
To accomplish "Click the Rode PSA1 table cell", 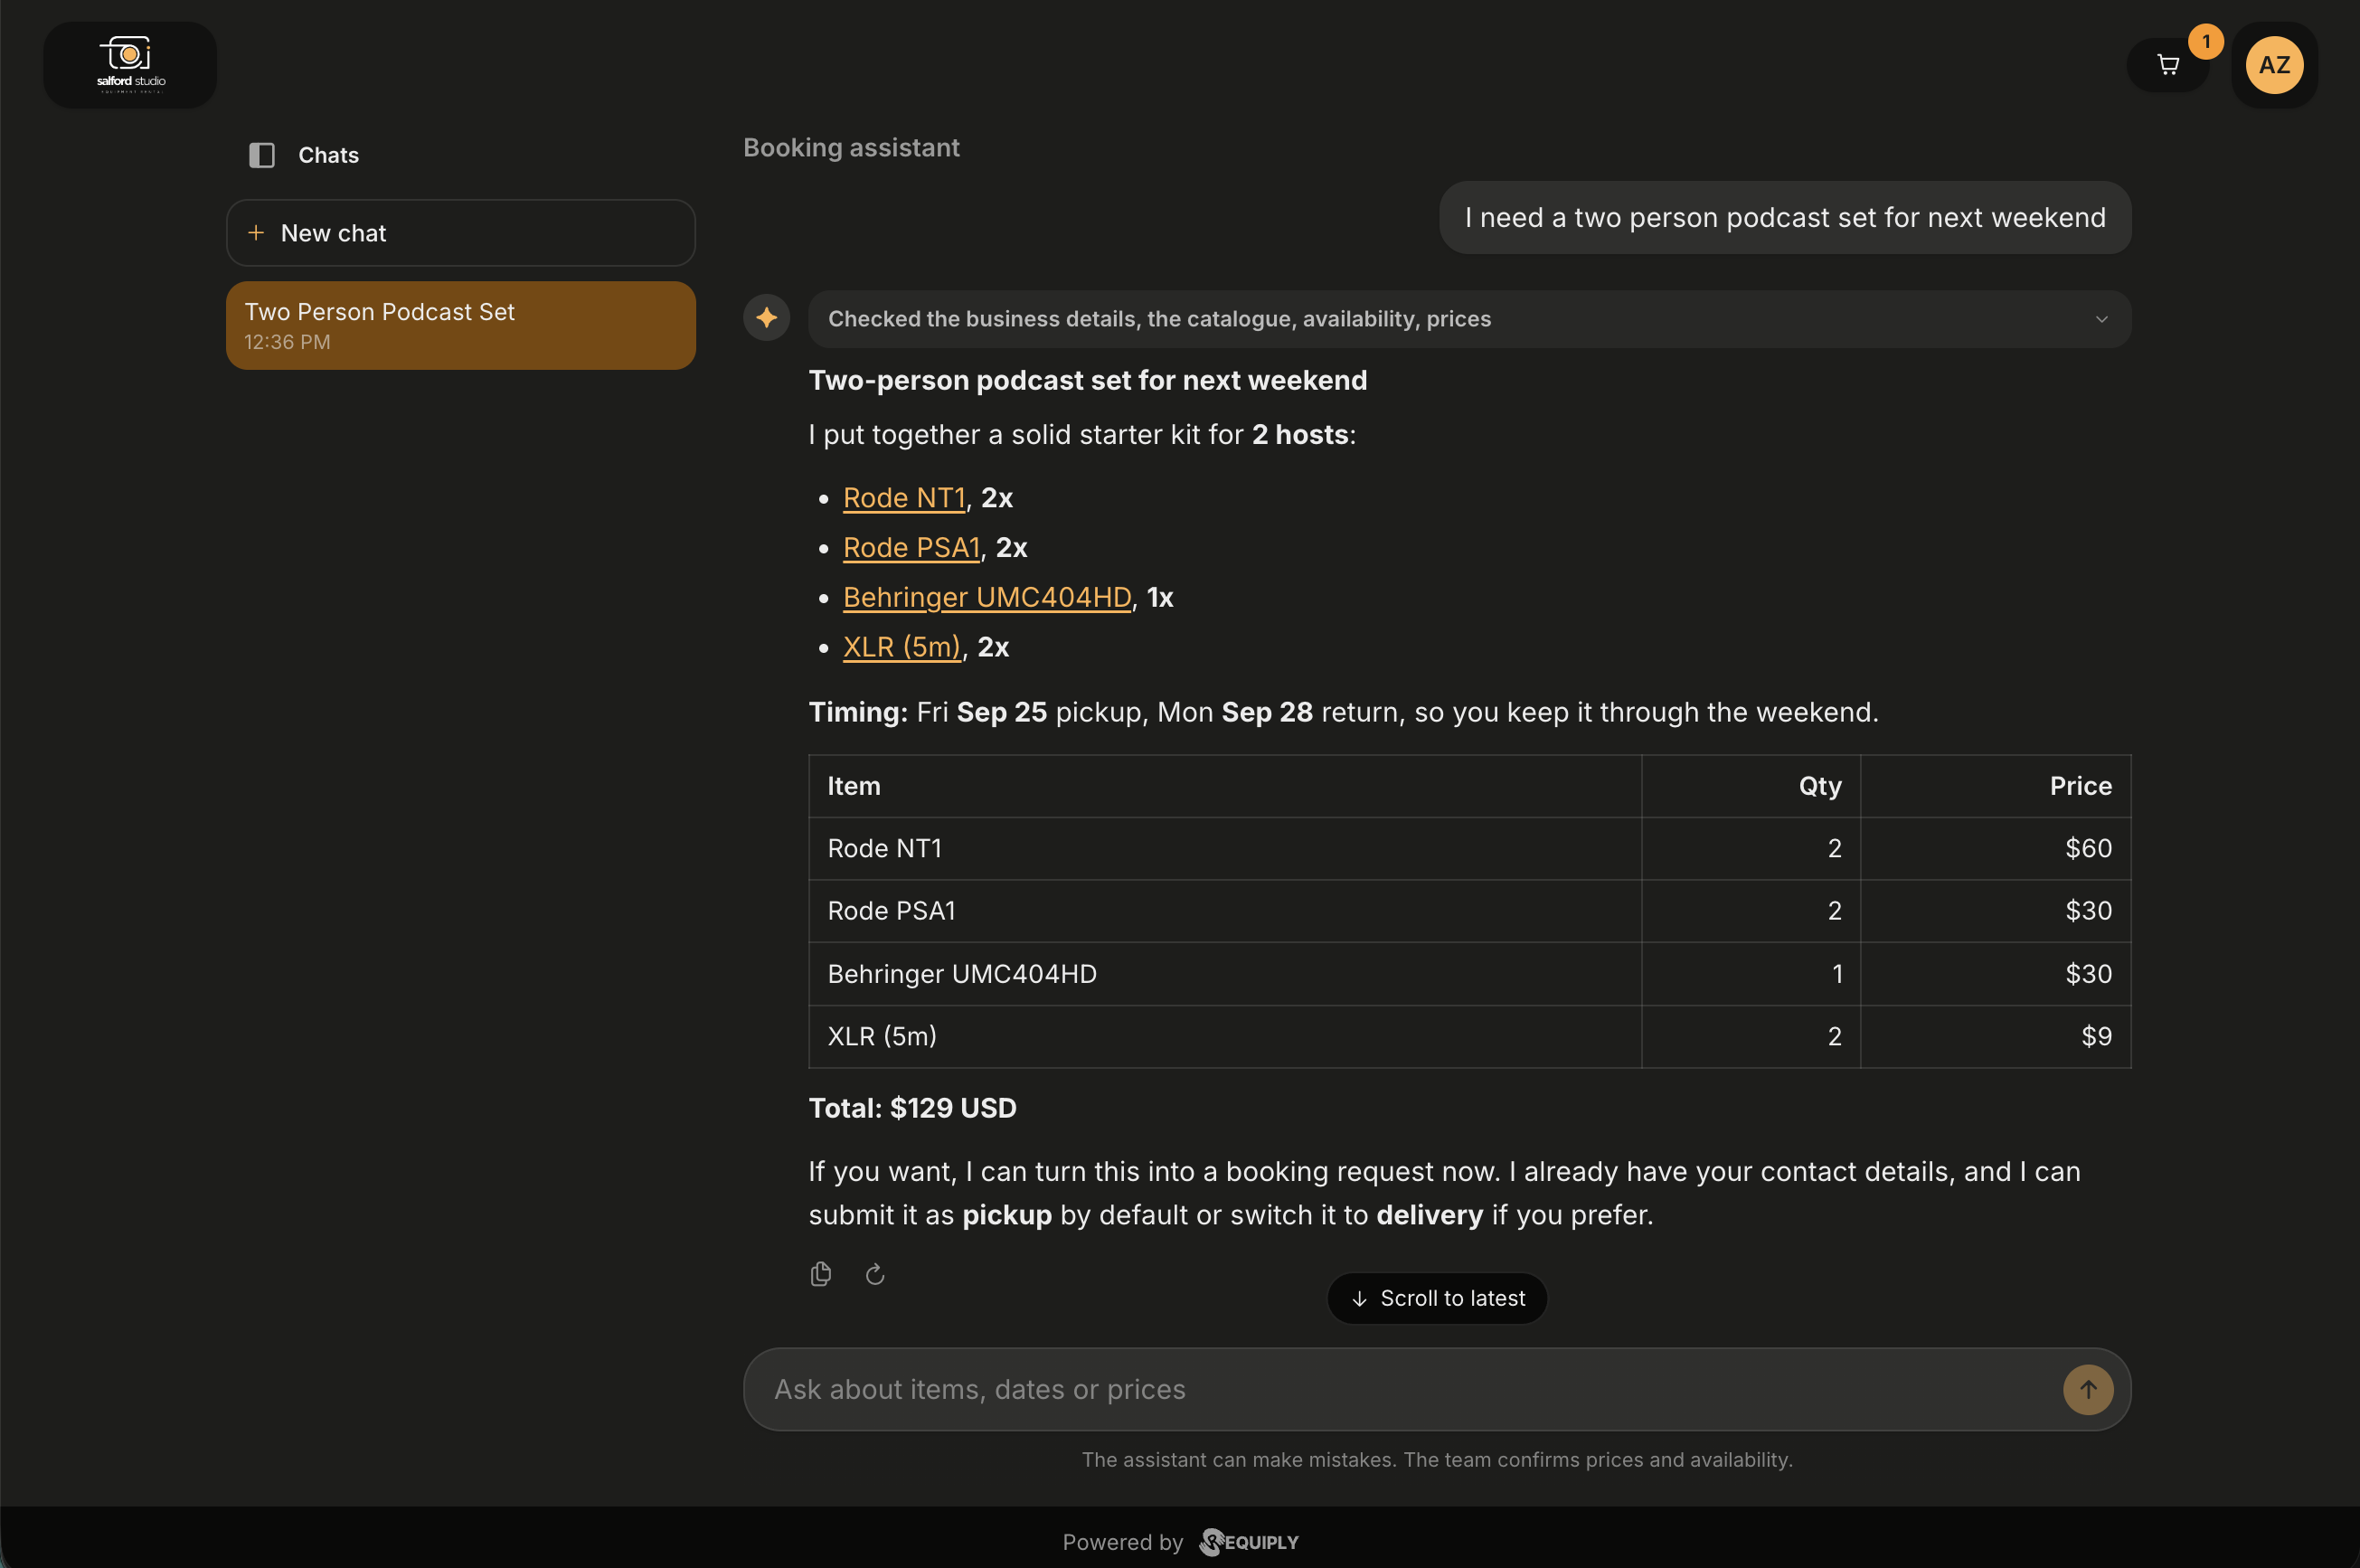I will click(1225, 911).
